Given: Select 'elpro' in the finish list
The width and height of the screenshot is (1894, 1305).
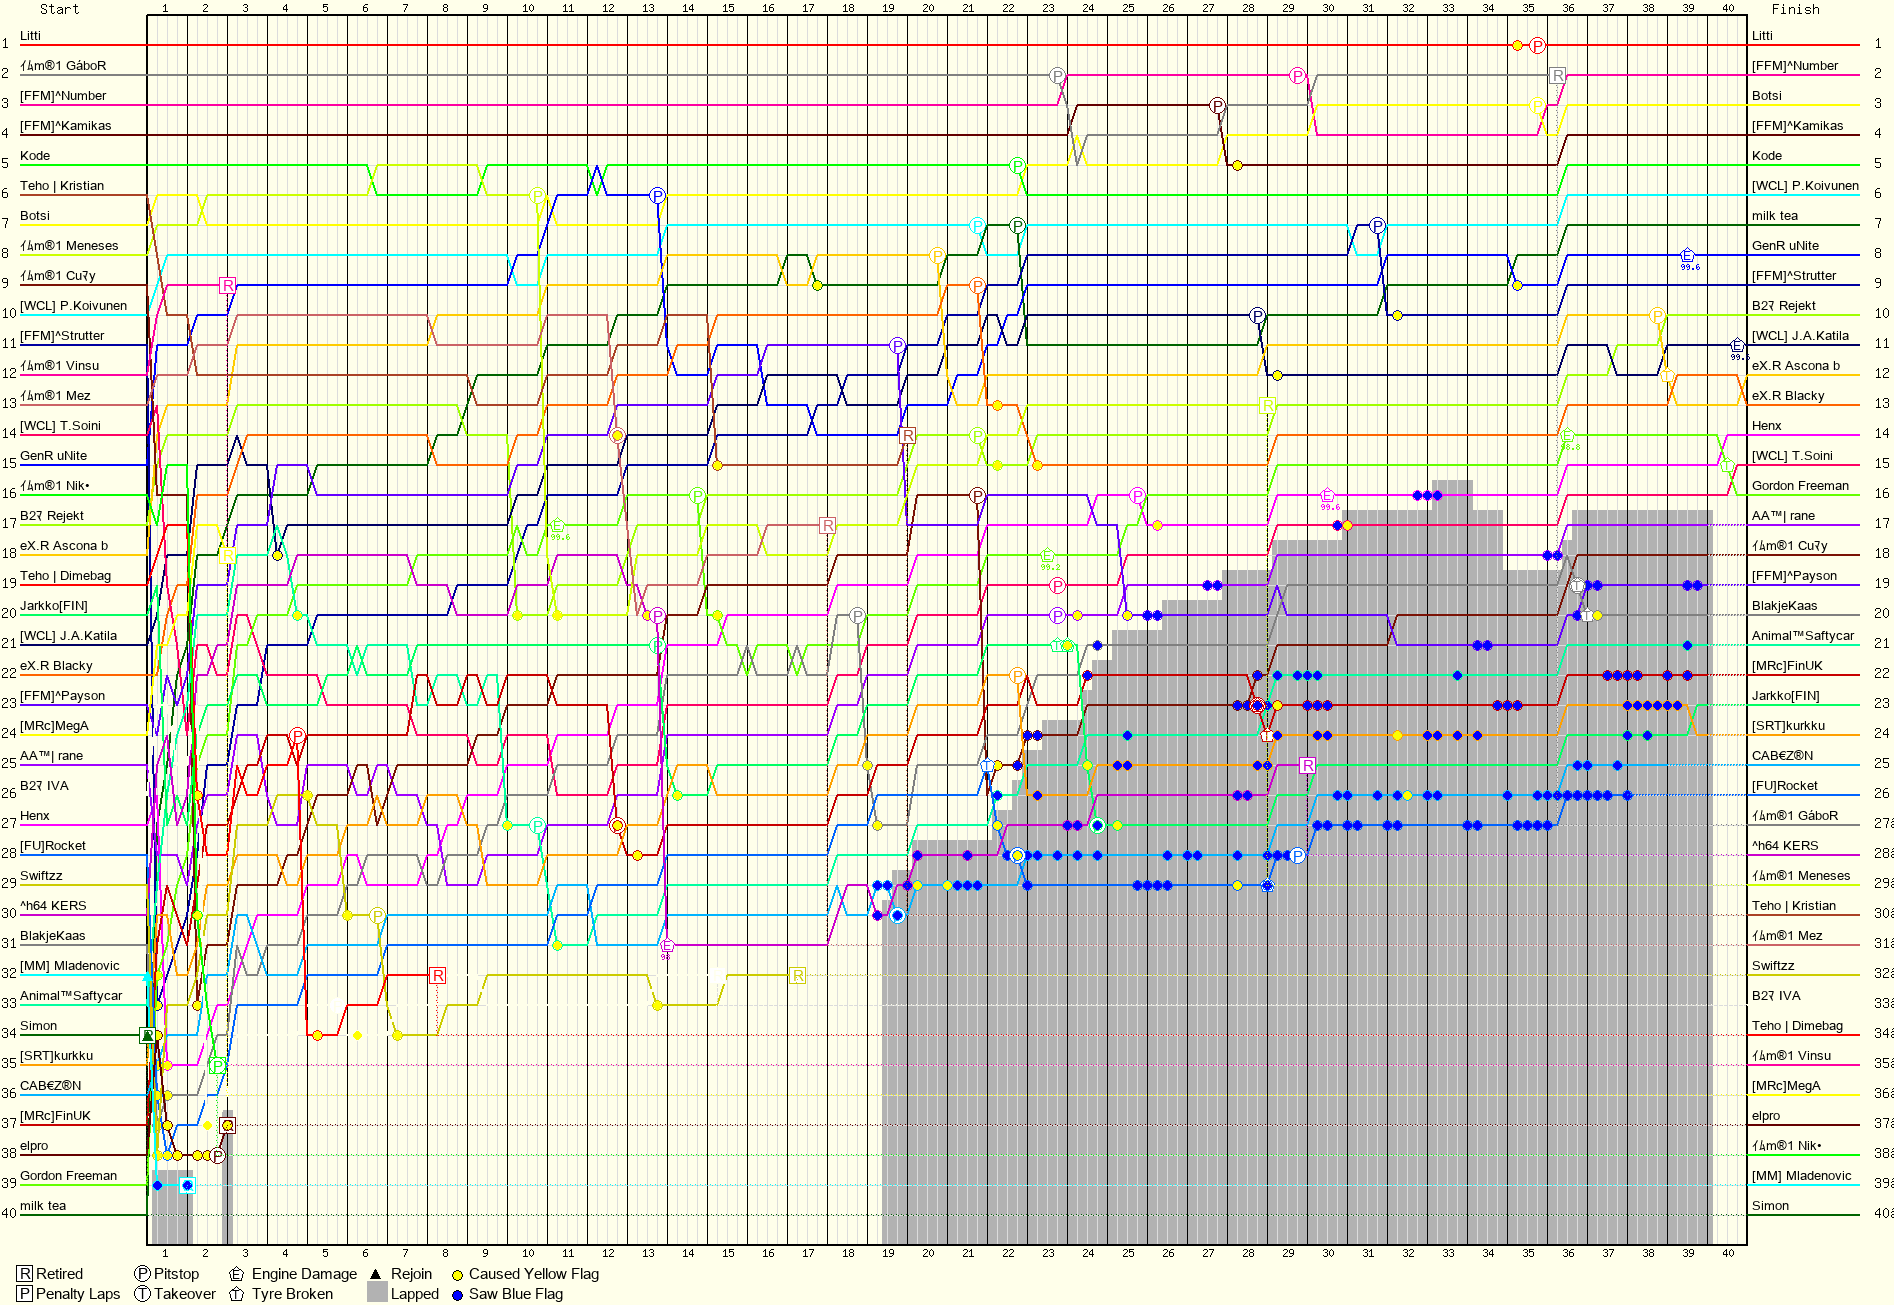Looking at the screenshot, I should tap(1766, 1116).
